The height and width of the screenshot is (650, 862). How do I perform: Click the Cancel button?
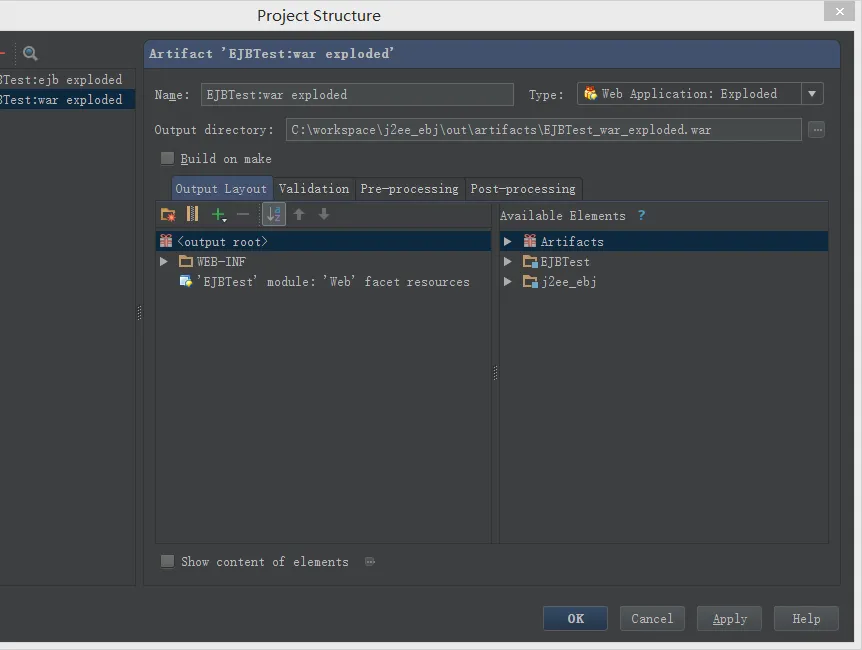pos(652,618)
